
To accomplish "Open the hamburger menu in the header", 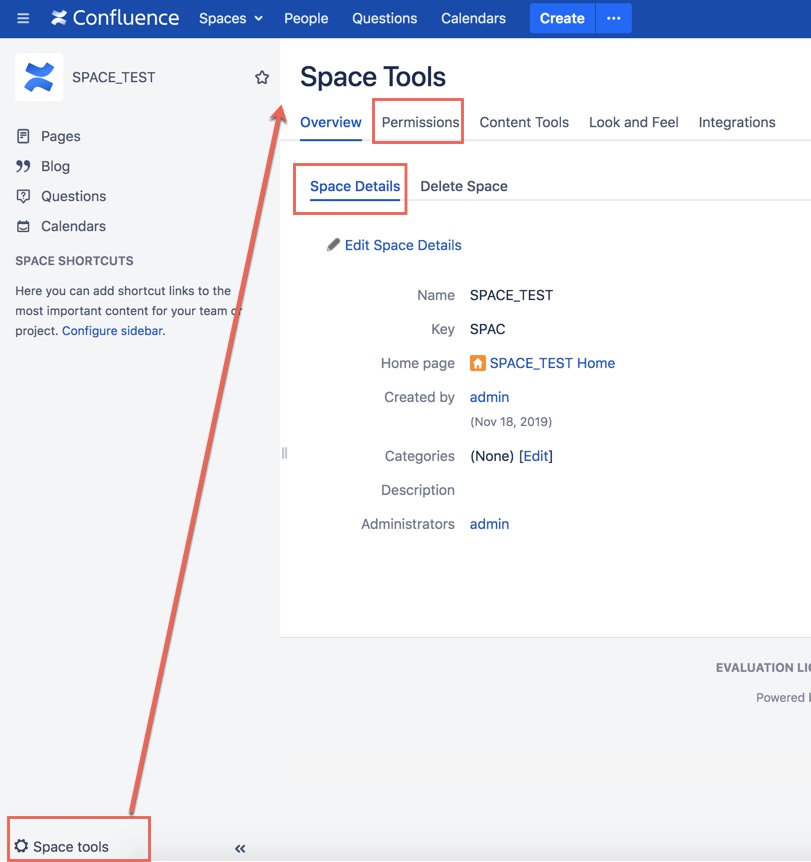I will point(23,18).
